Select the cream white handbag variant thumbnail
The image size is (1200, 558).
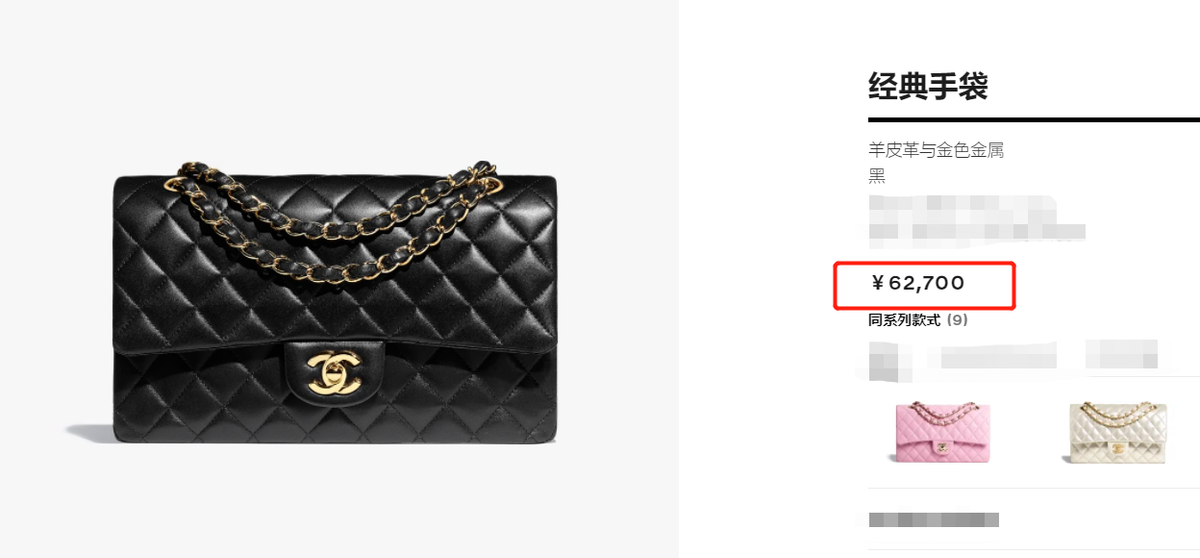point(1116,432)
